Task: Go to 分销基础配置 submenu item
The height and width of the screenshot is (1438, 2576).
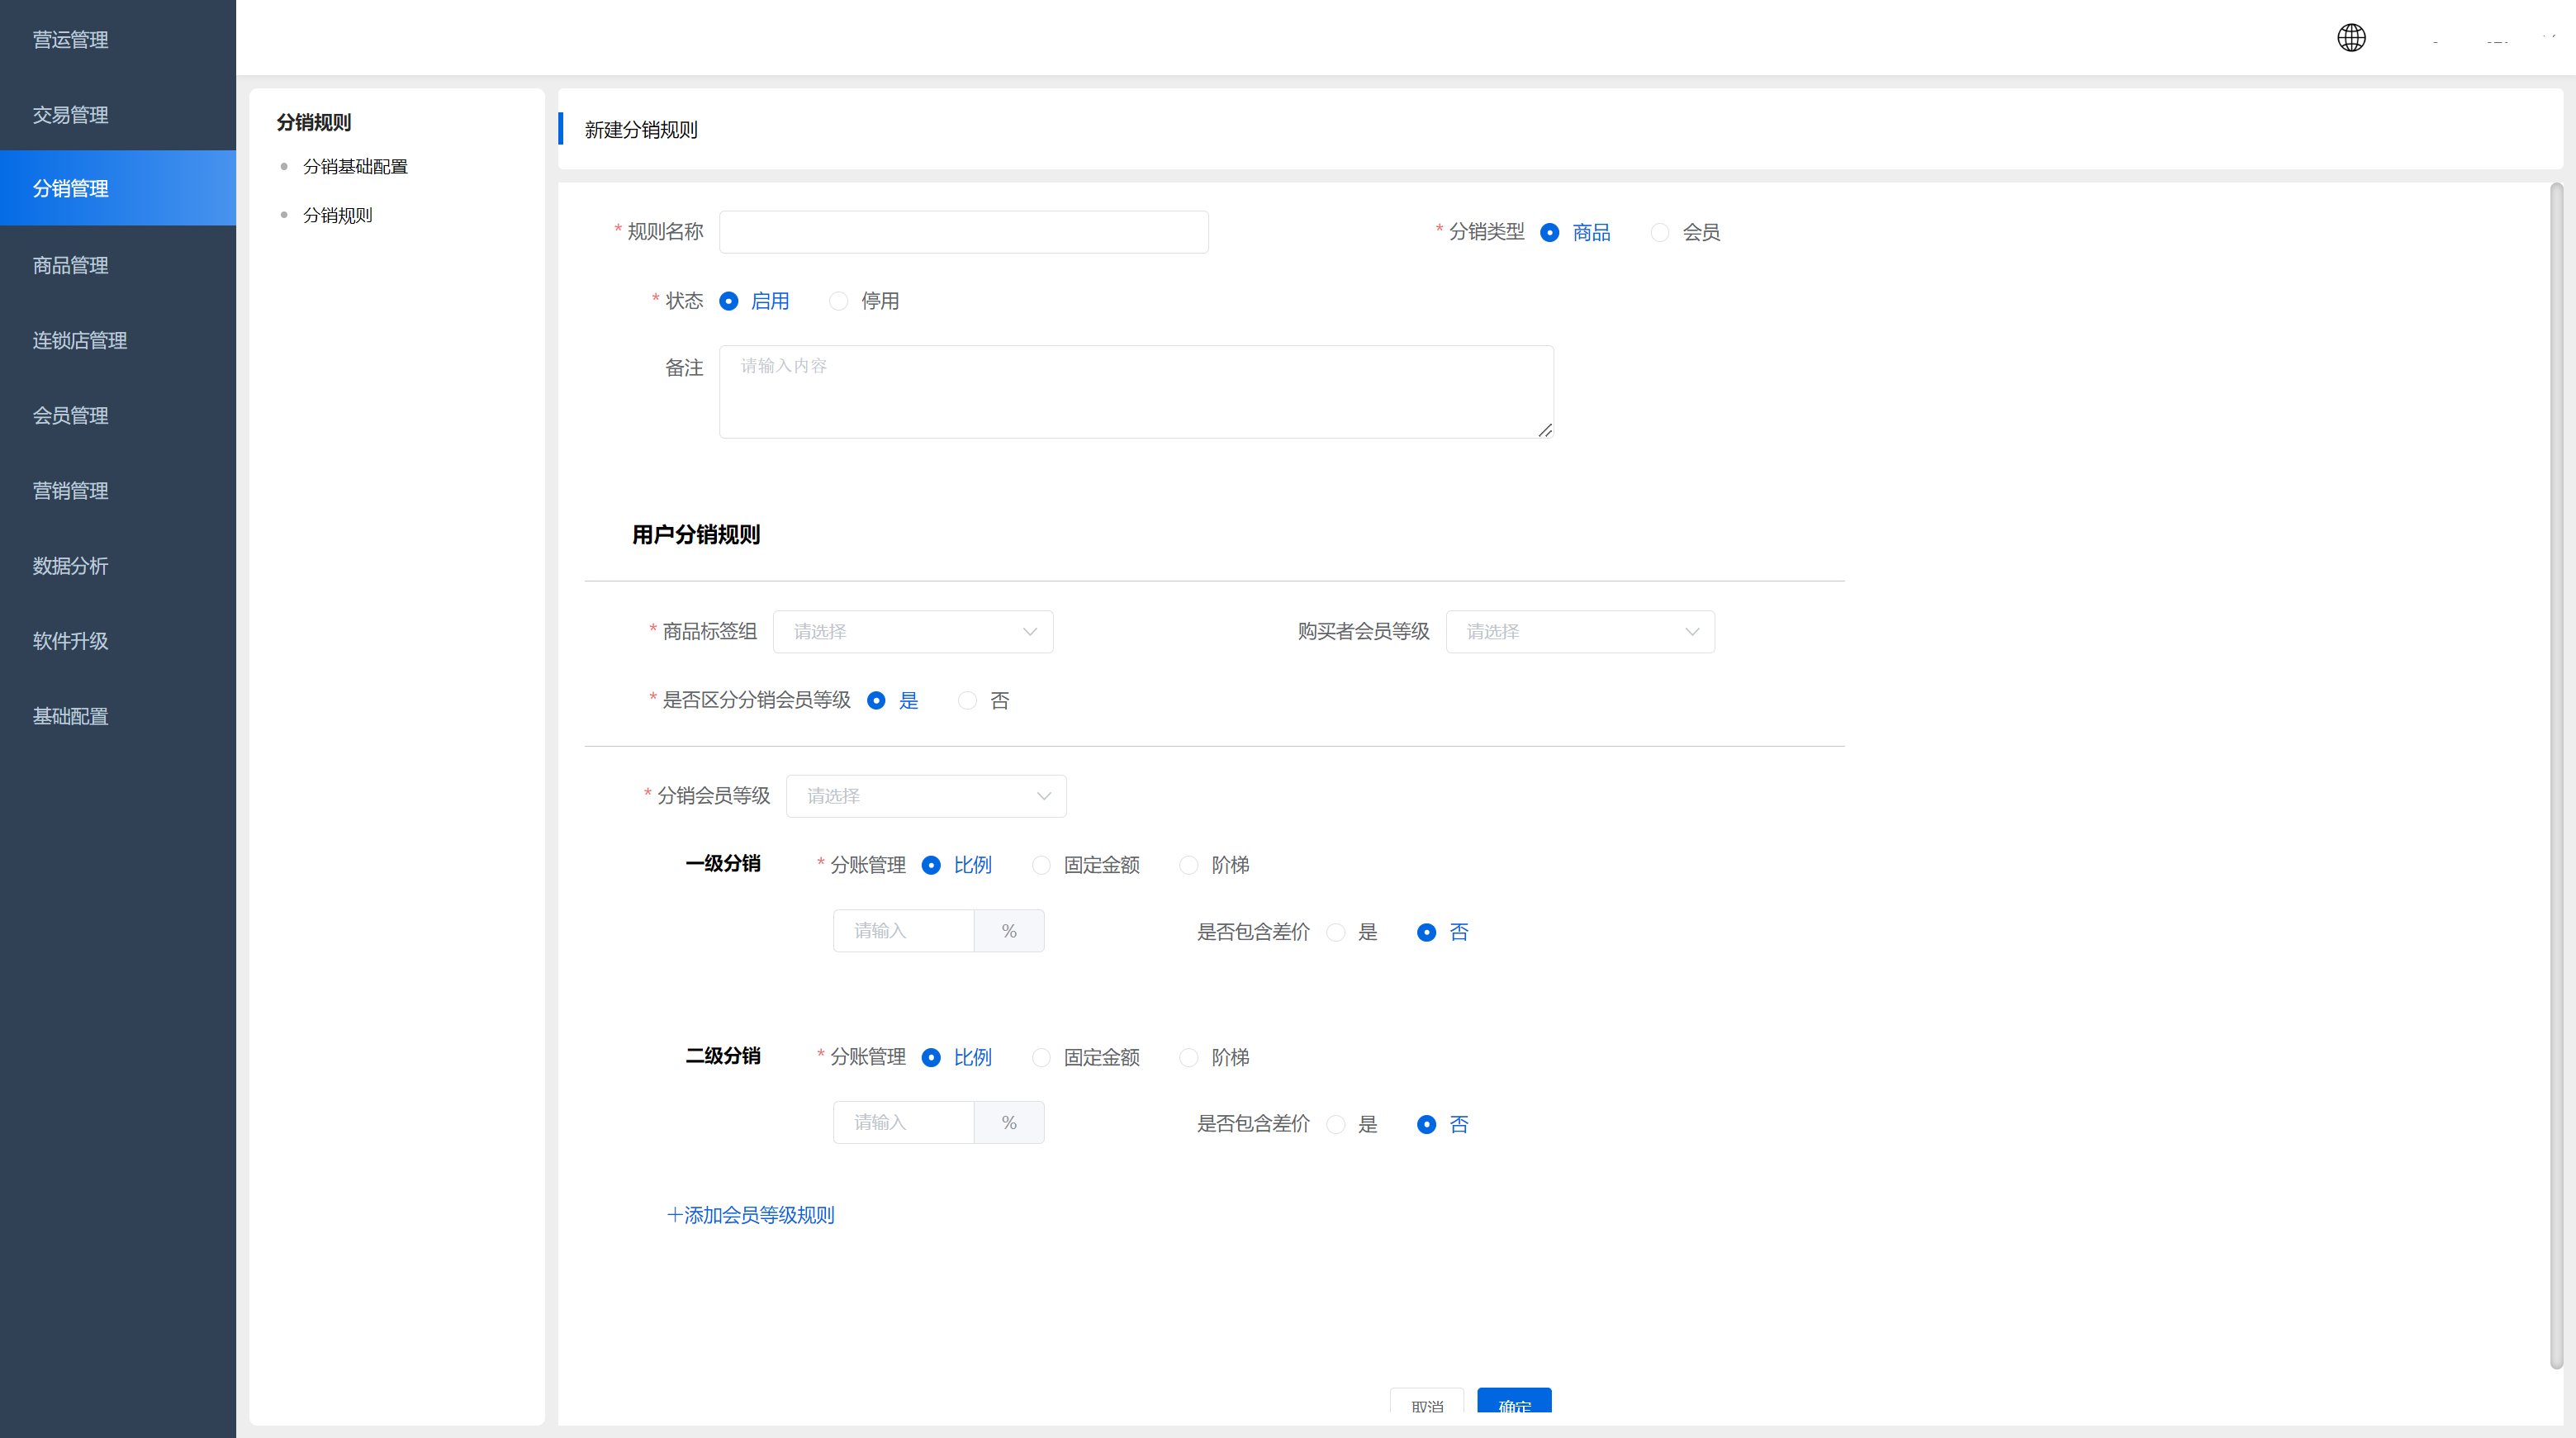Action: pos(355,167)
